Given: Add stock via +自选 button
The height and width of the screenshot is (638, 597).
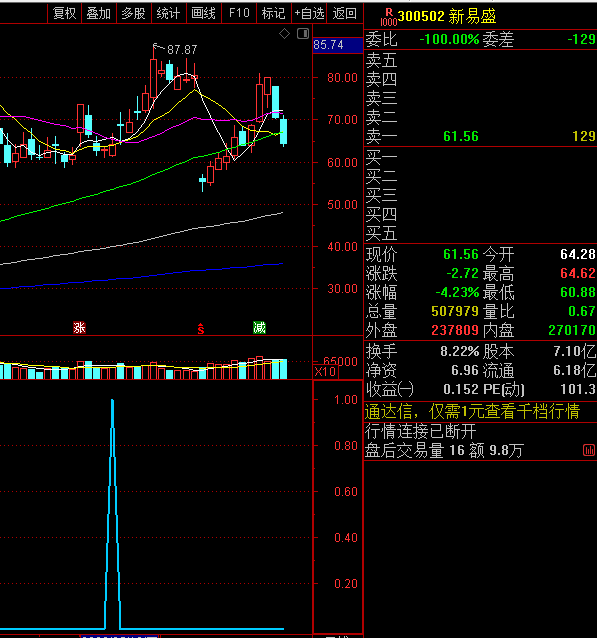Looking at the screenshot, I should [309, 13].
